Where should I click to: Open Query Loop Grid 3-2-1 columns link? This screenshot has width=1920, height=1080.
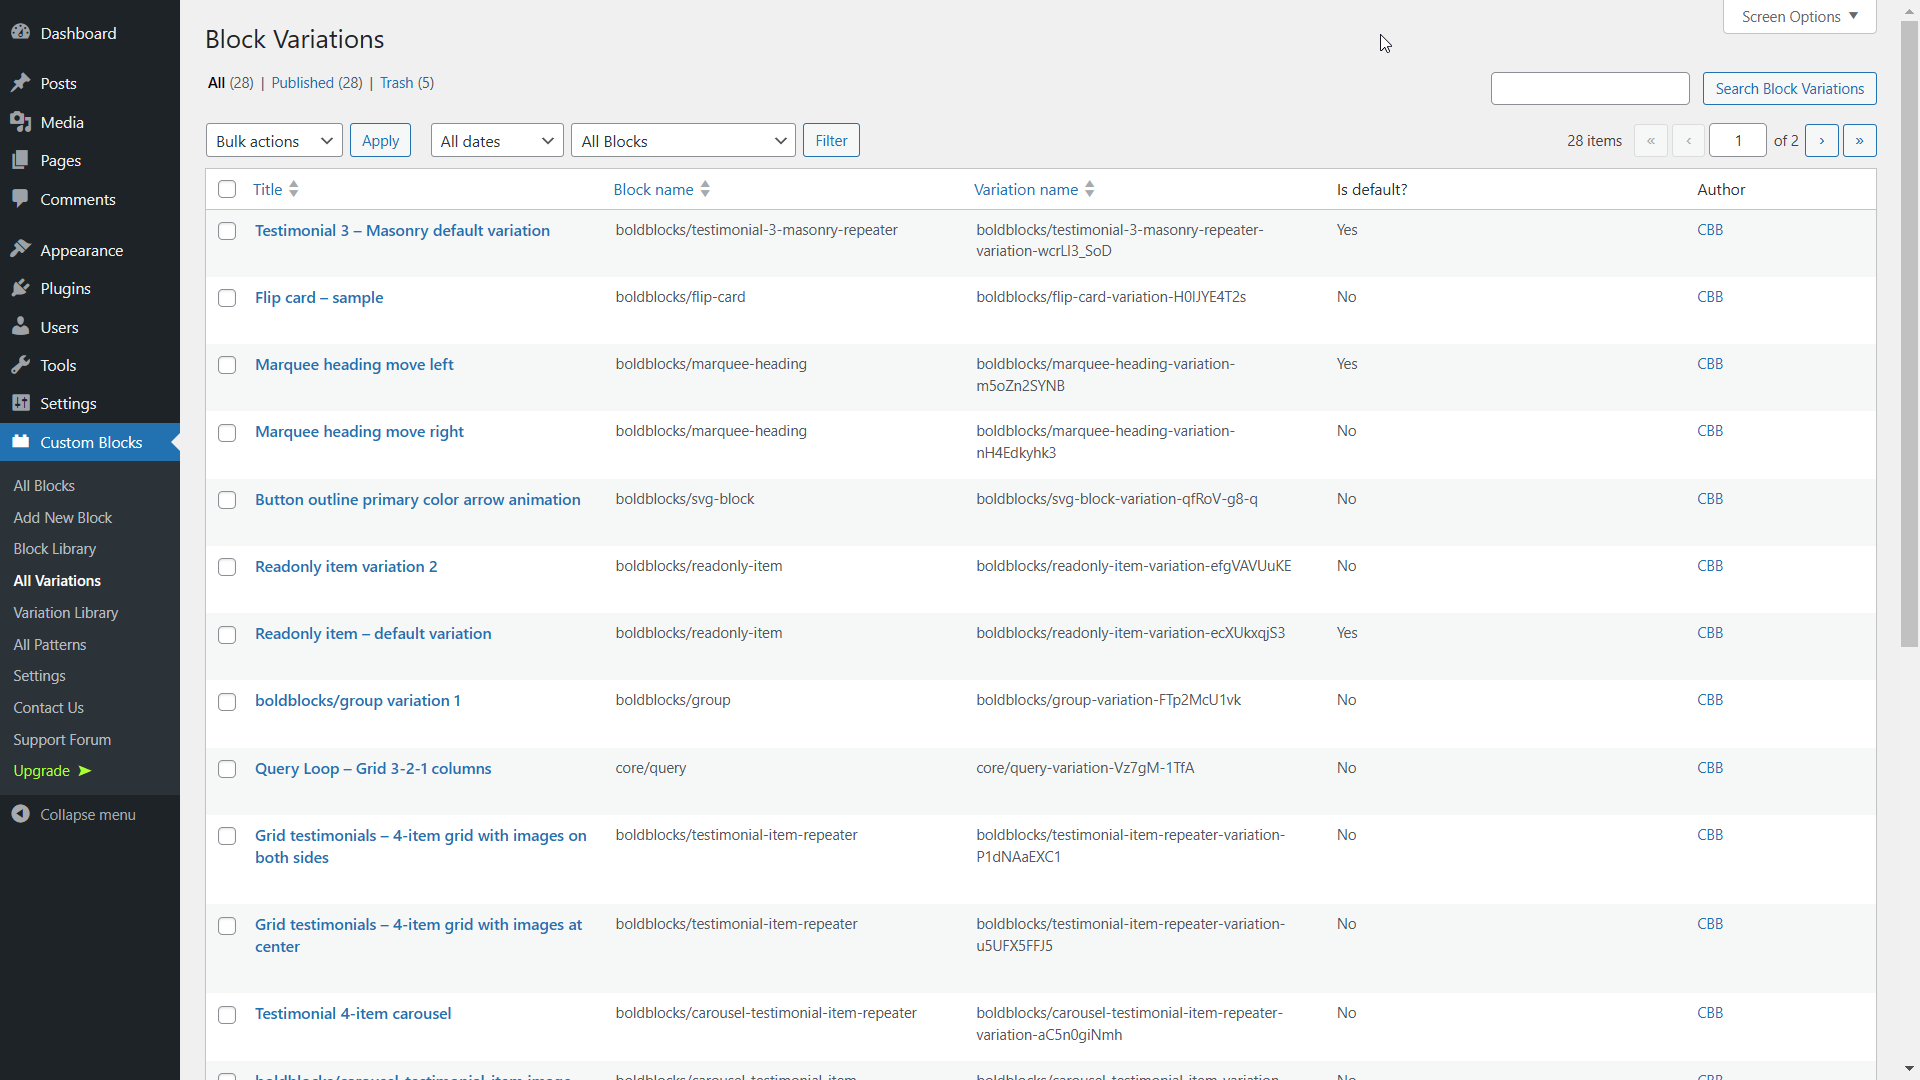click(373, 769)
